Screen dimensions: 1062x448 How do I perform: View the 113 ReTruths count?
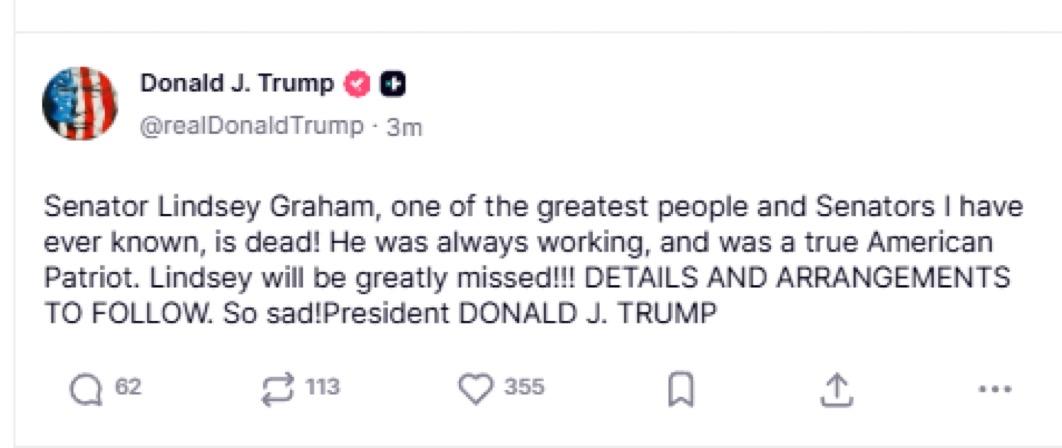[322, 388]
